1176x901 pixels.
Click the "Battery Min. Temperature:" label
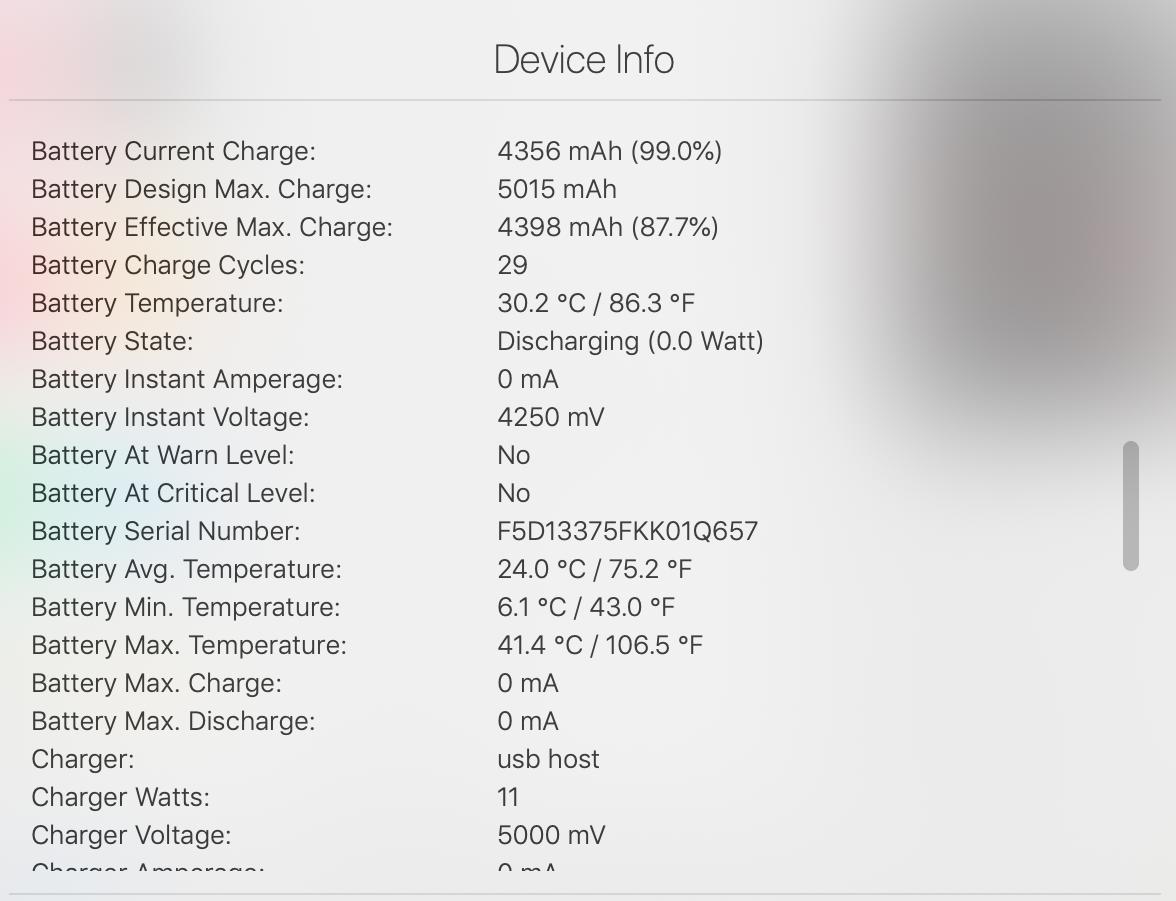click(x=186, y=607)
